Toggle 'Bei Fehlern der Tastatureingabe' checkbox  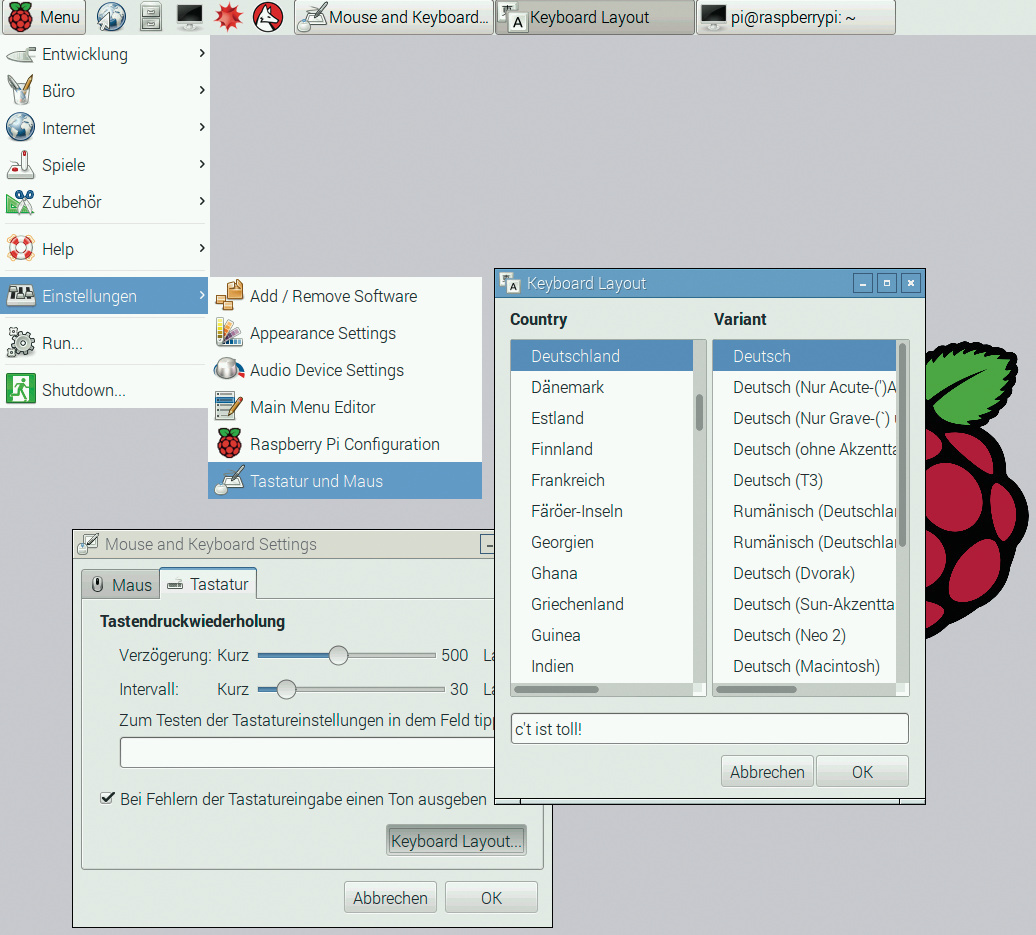pyautogui.click(x=107, y=798)
